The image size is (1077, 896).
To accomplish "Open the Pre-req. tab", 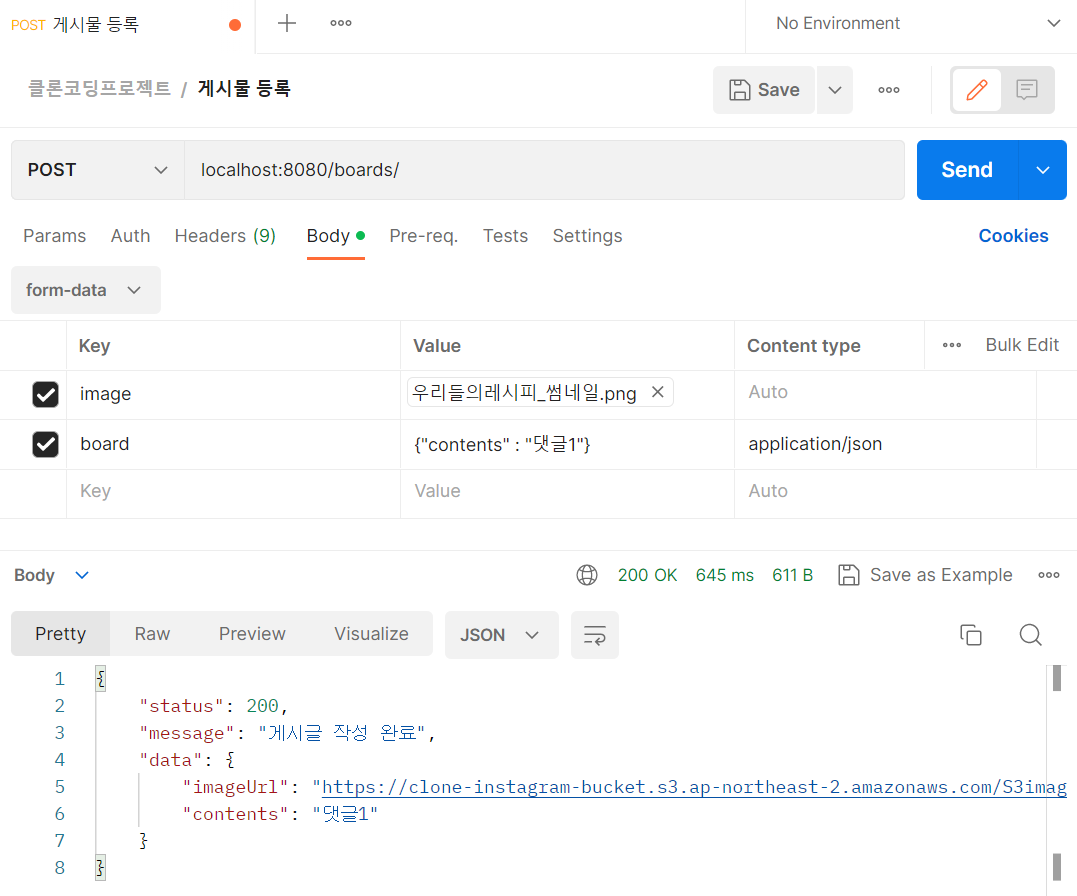I will pos(424,236).
